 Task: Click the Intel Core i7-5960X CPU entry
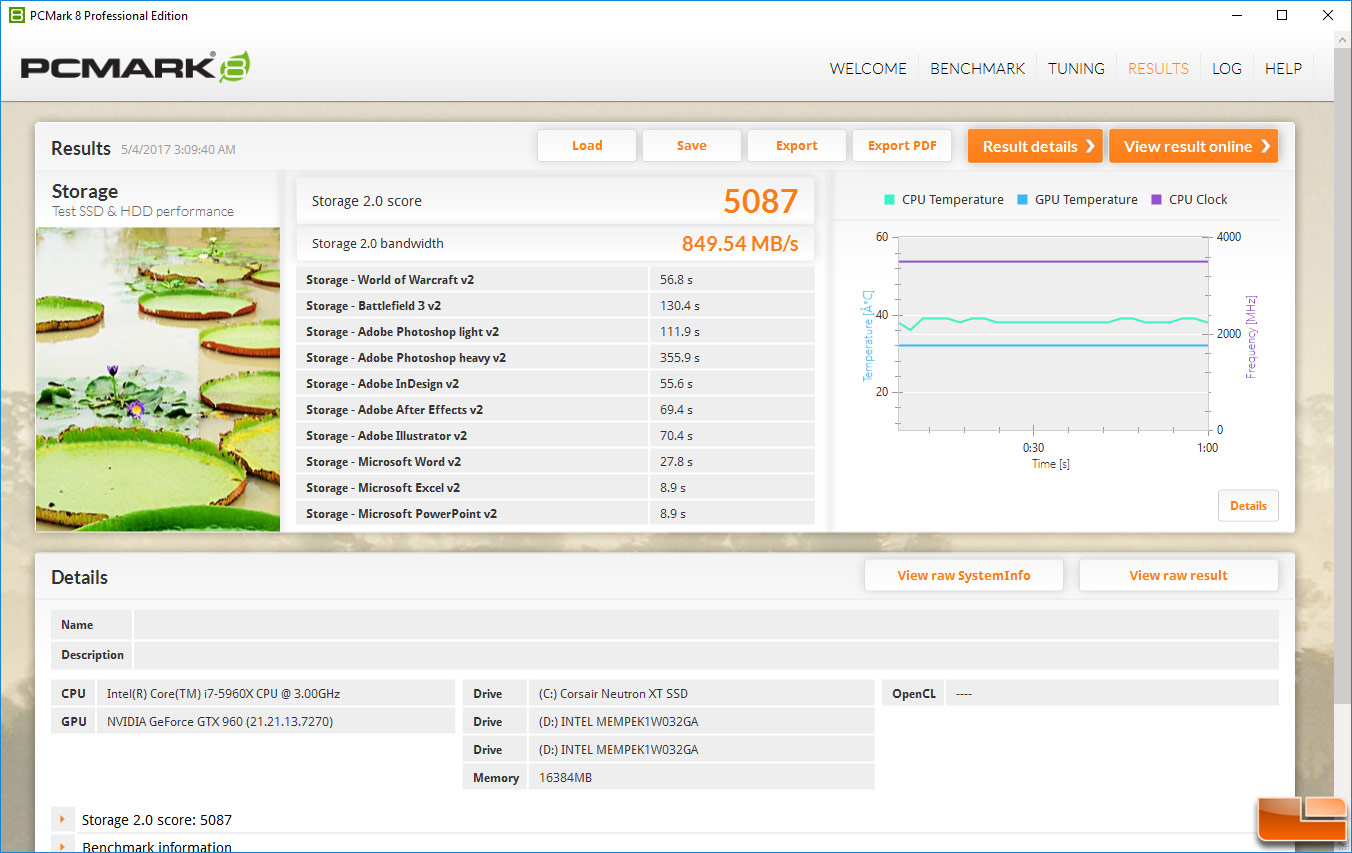(275, 693)
